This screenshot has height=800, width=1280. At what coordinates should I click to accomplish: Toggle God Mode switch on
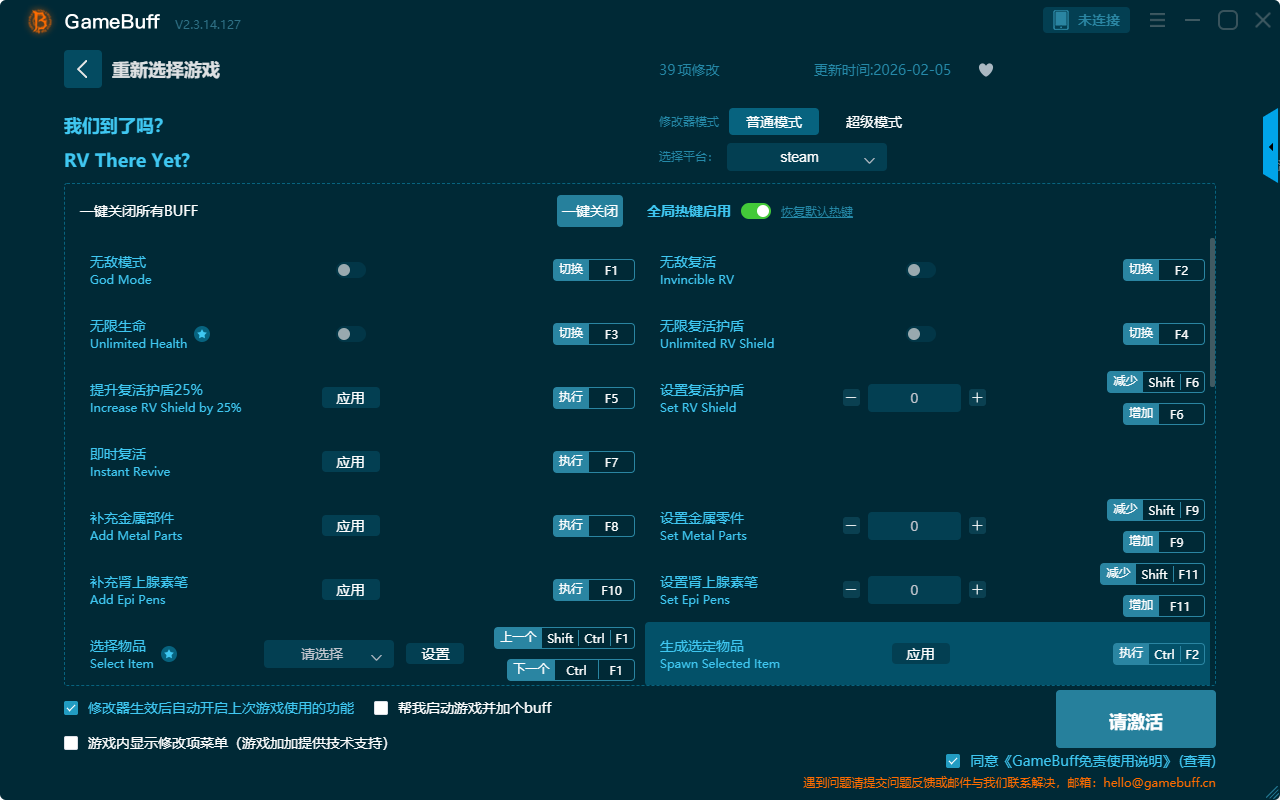pos(351,270)
